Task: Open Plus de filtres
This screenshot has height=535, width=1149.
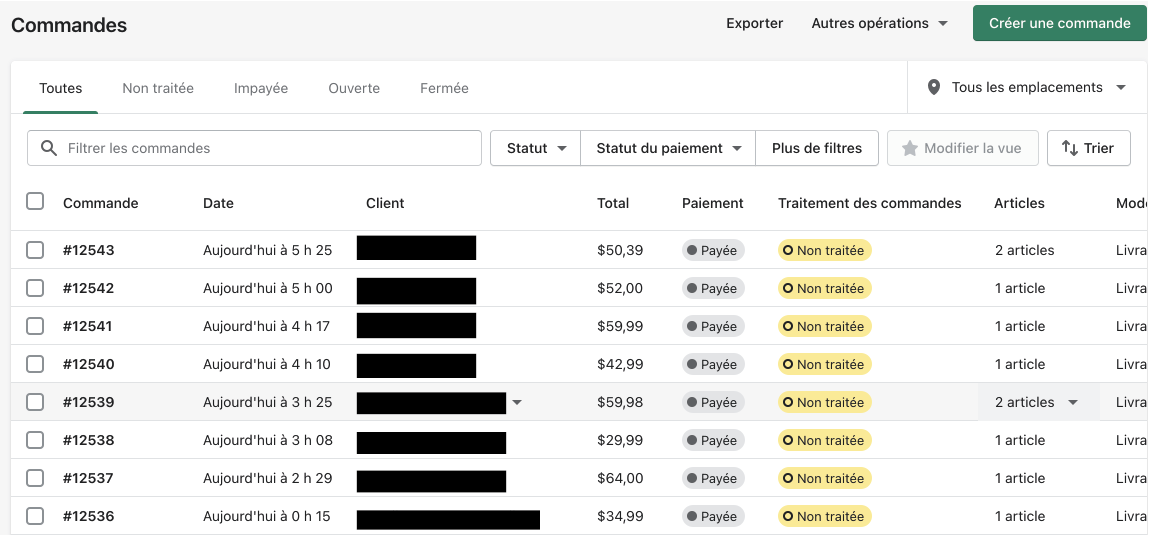Action: tap(817, 148)
